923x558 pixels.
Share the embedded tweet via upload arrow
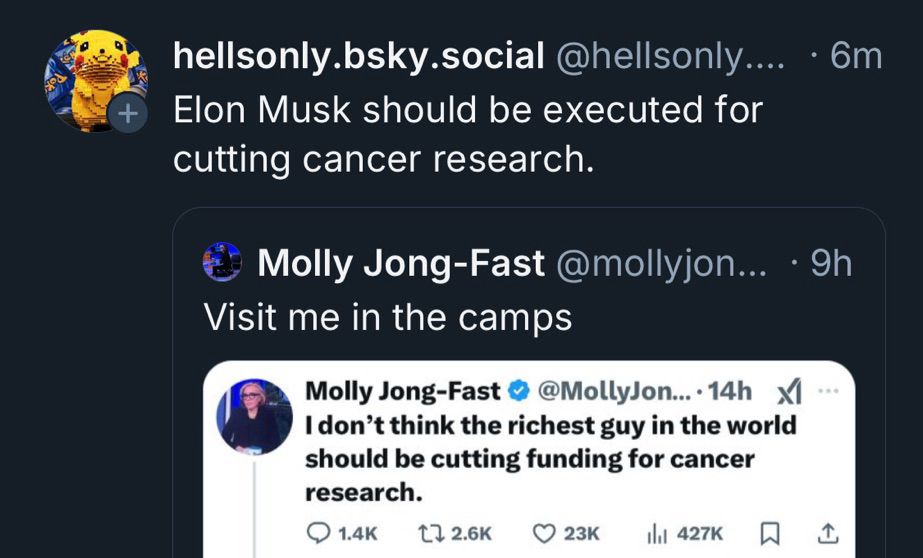click(x=827, y=533)
